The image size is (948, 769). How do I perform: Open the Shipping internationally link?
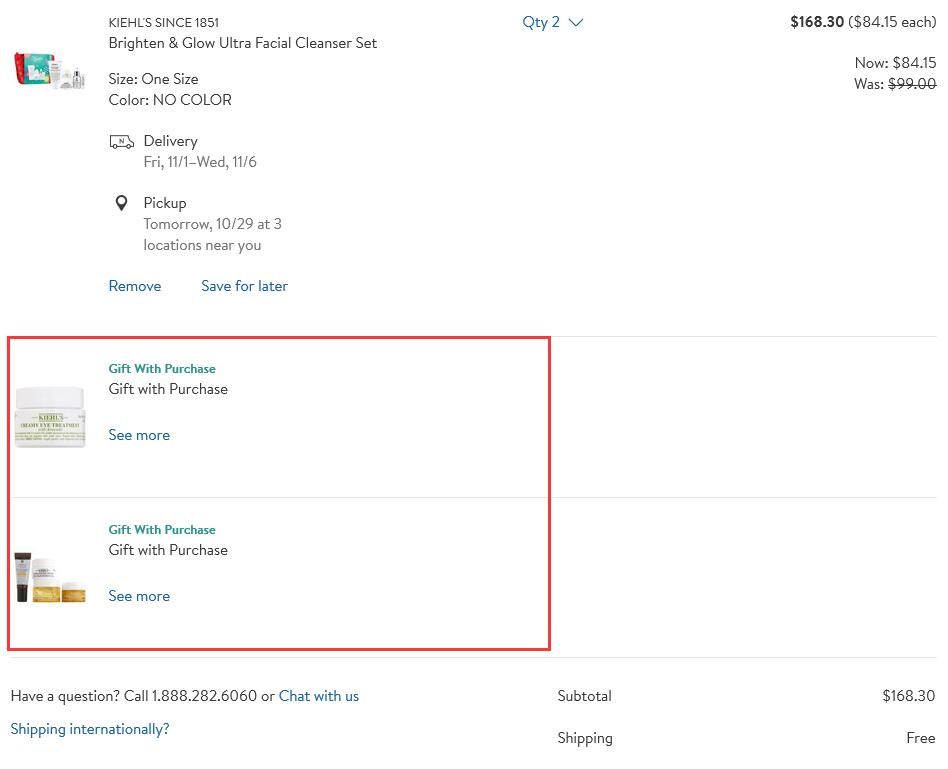[89, 729]
